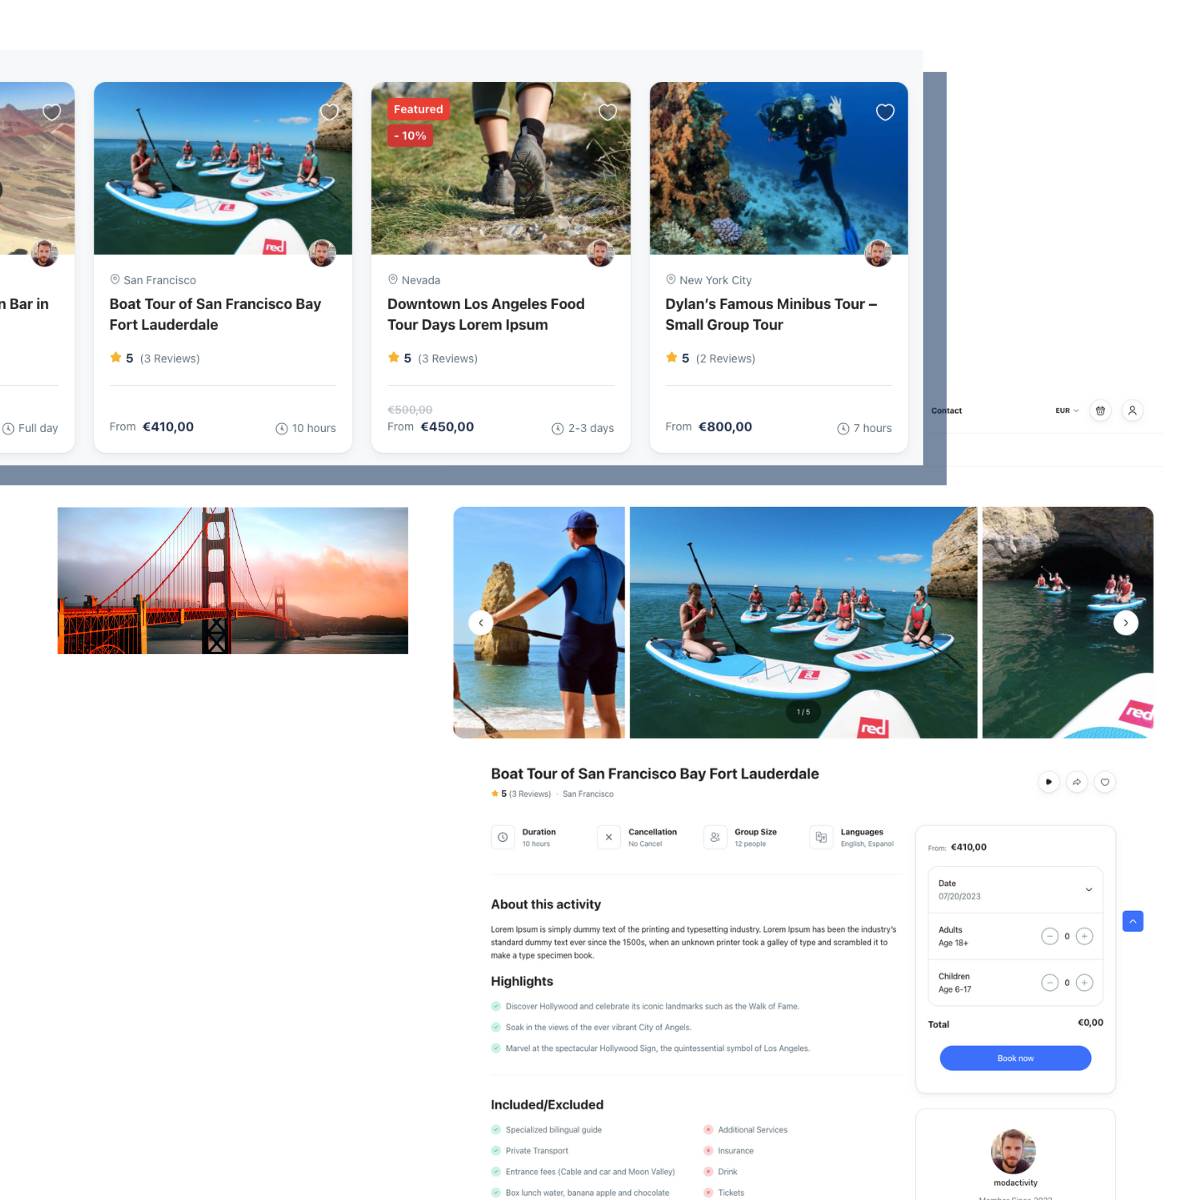Click the Book now button

(1015, 1058)
